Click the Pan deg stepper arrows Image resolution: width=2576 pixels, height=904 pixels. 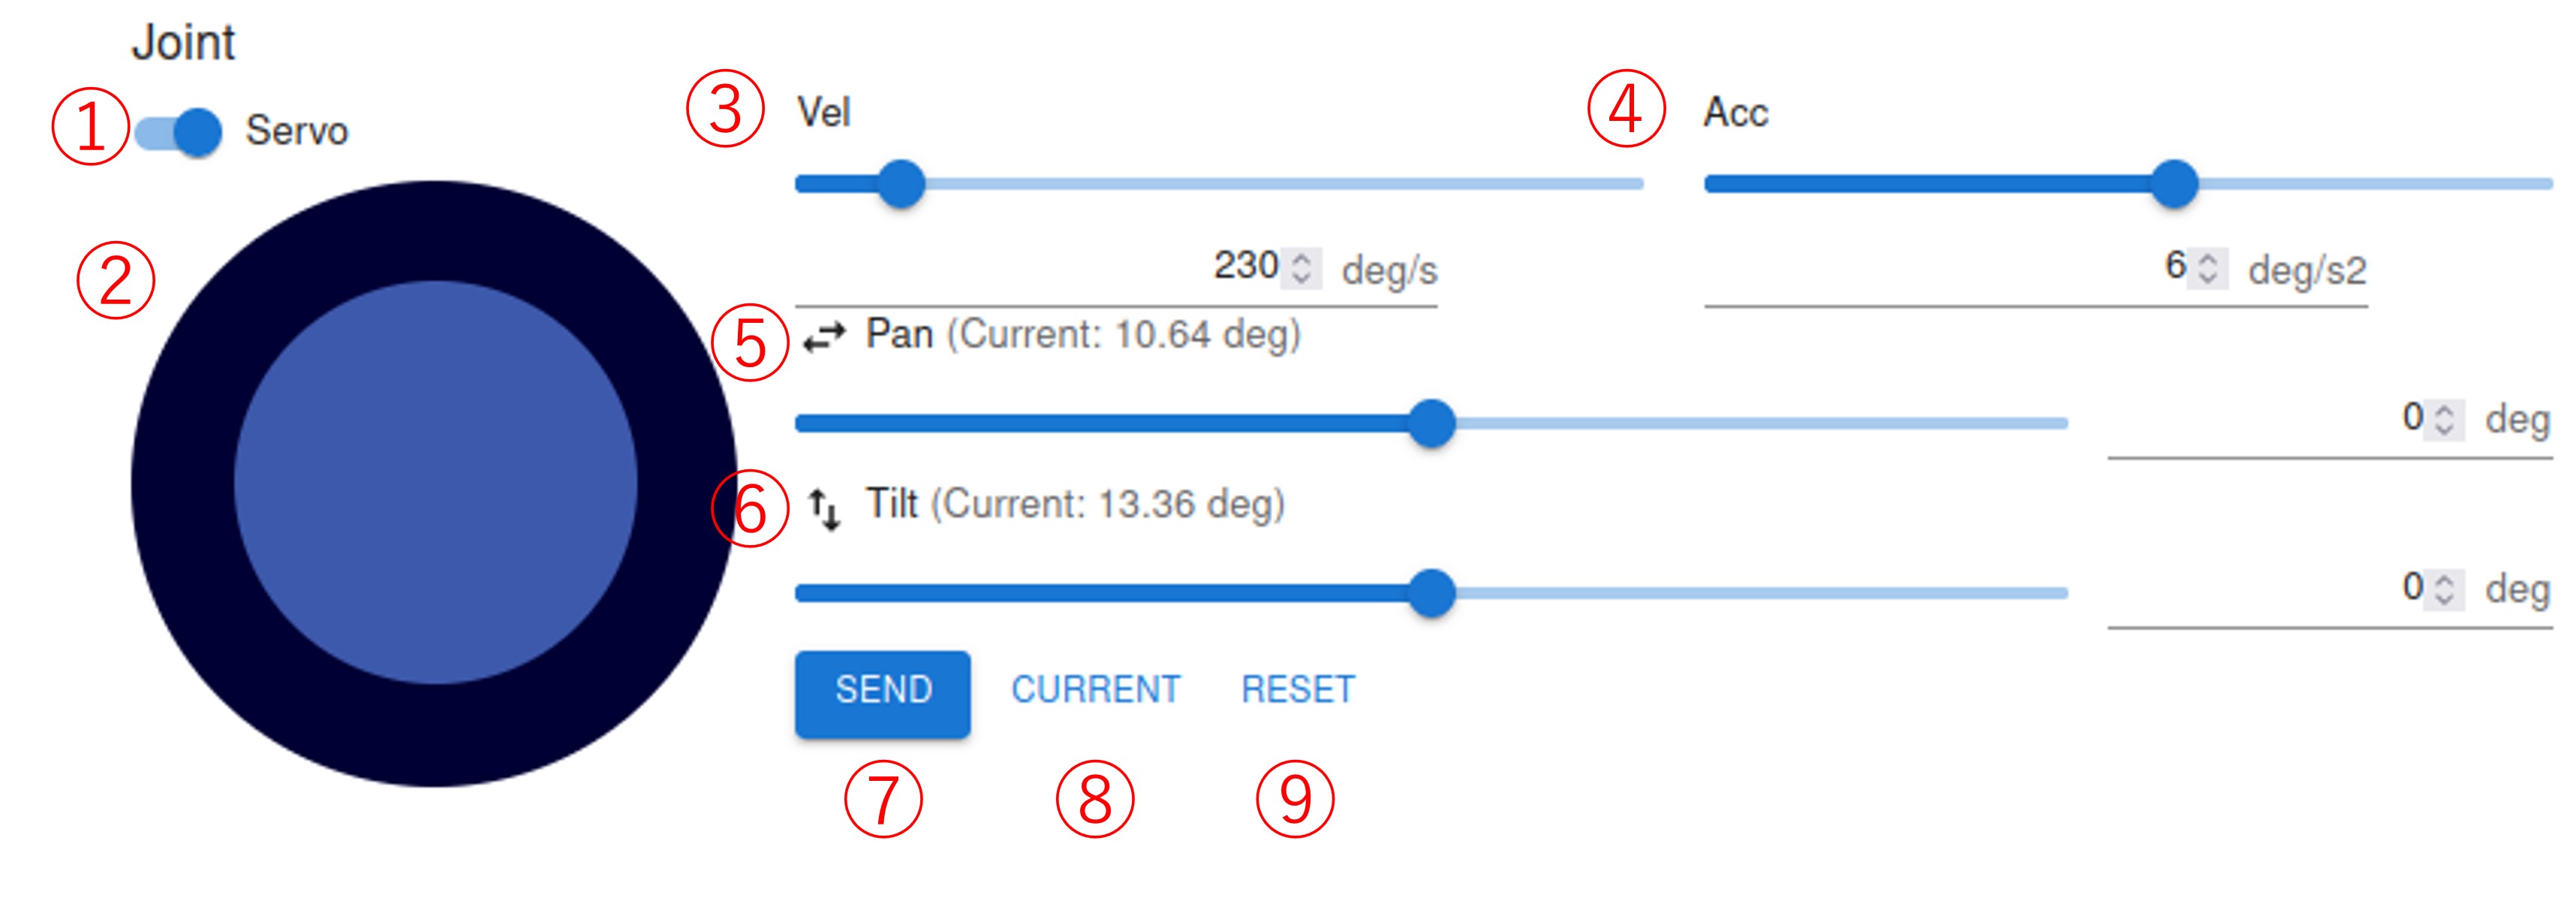pyautogui.click(x=2444, y=419)
